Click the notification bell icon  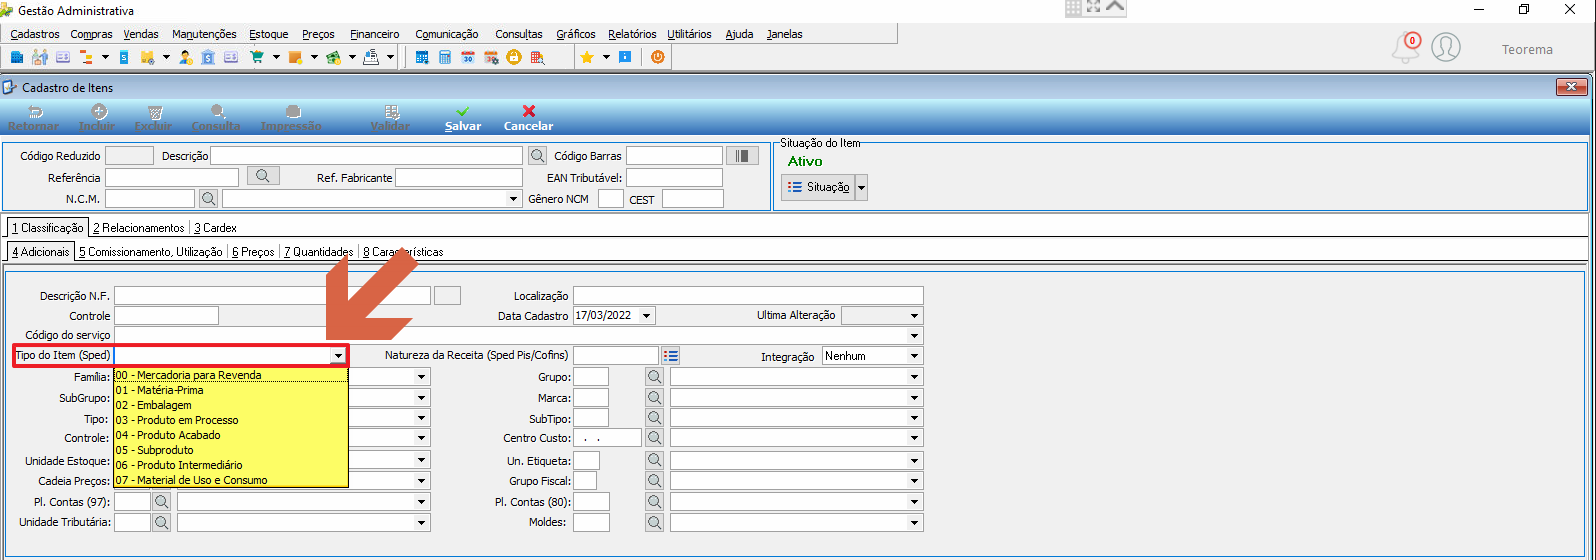(1405, 49)
